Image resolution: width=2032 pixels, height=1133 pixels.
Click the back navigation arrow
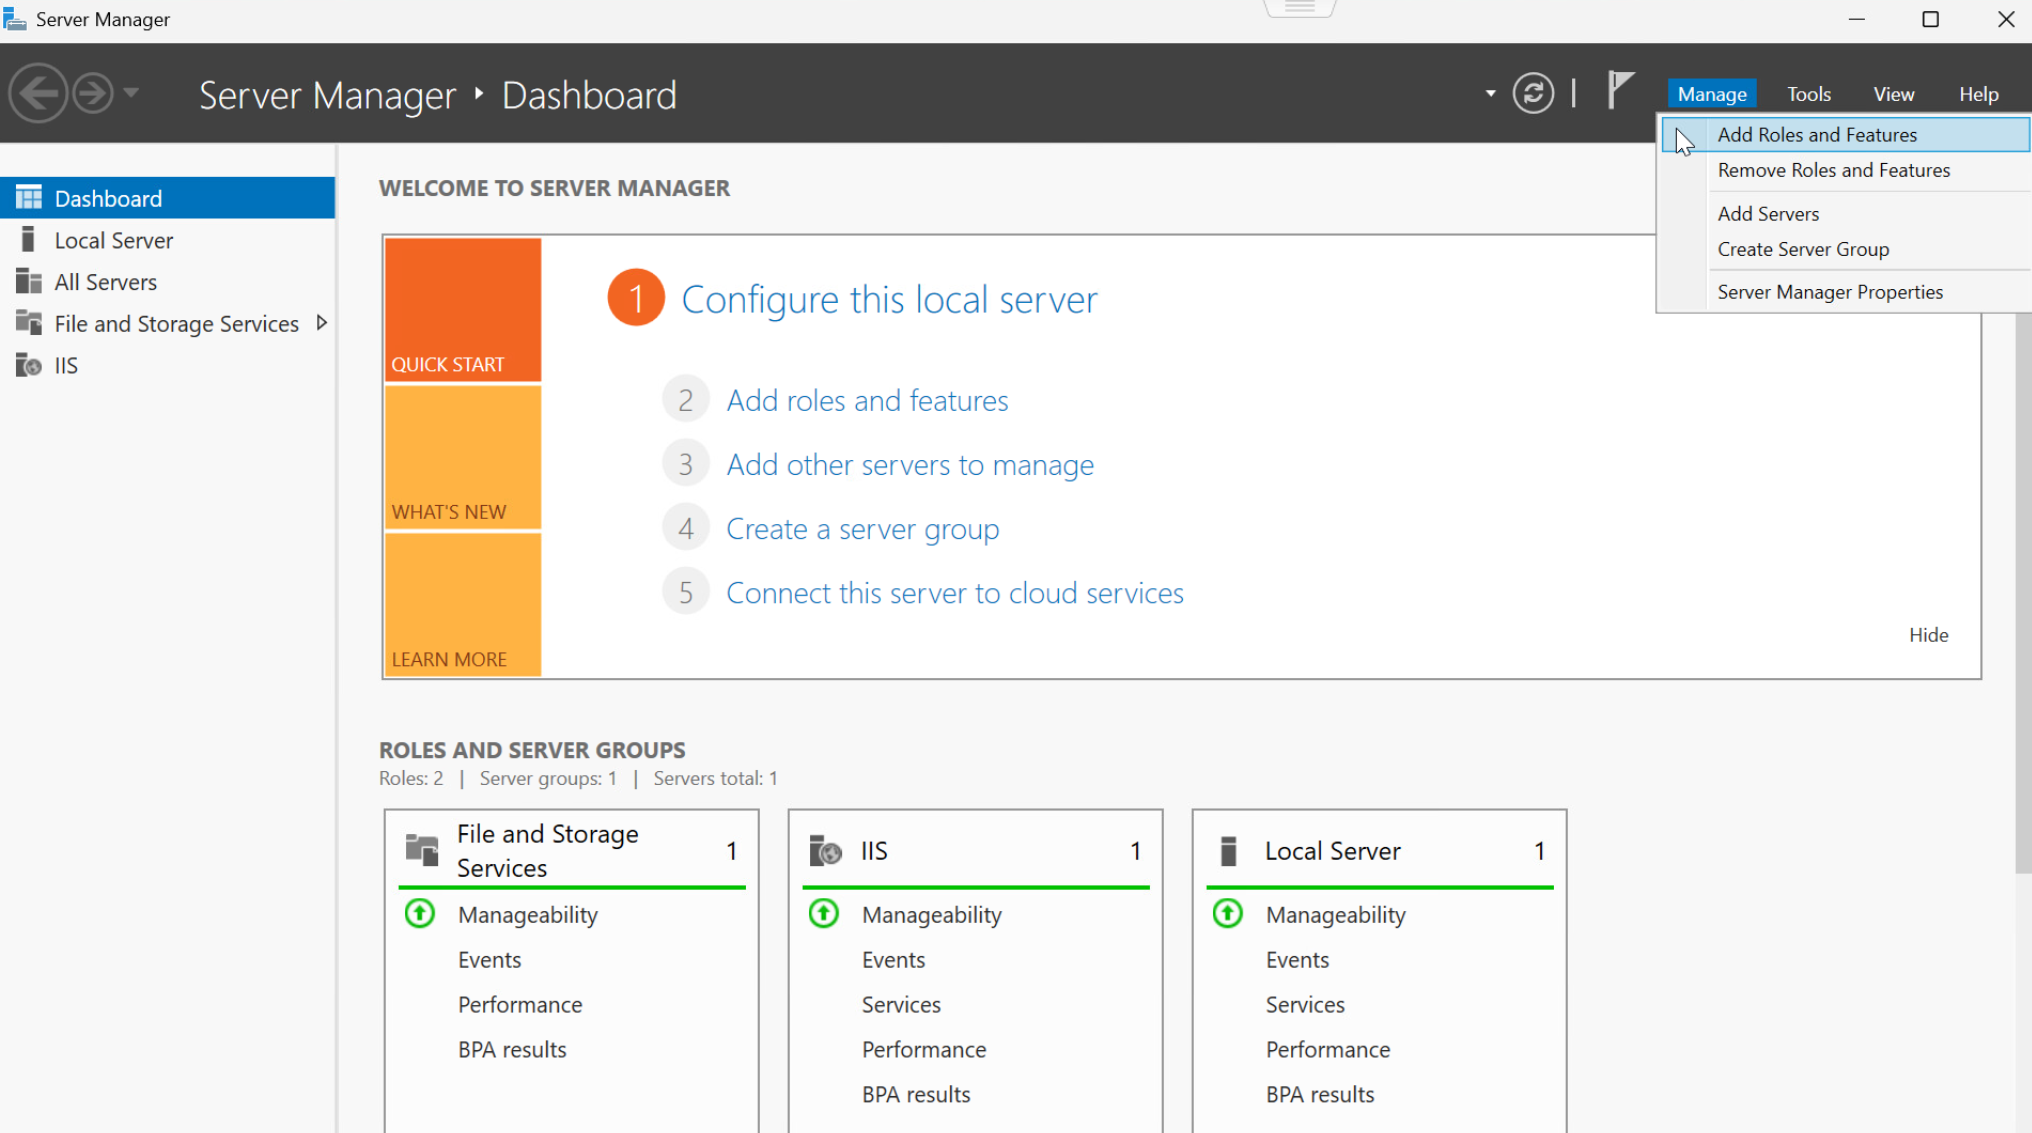(x=39, y=94)
